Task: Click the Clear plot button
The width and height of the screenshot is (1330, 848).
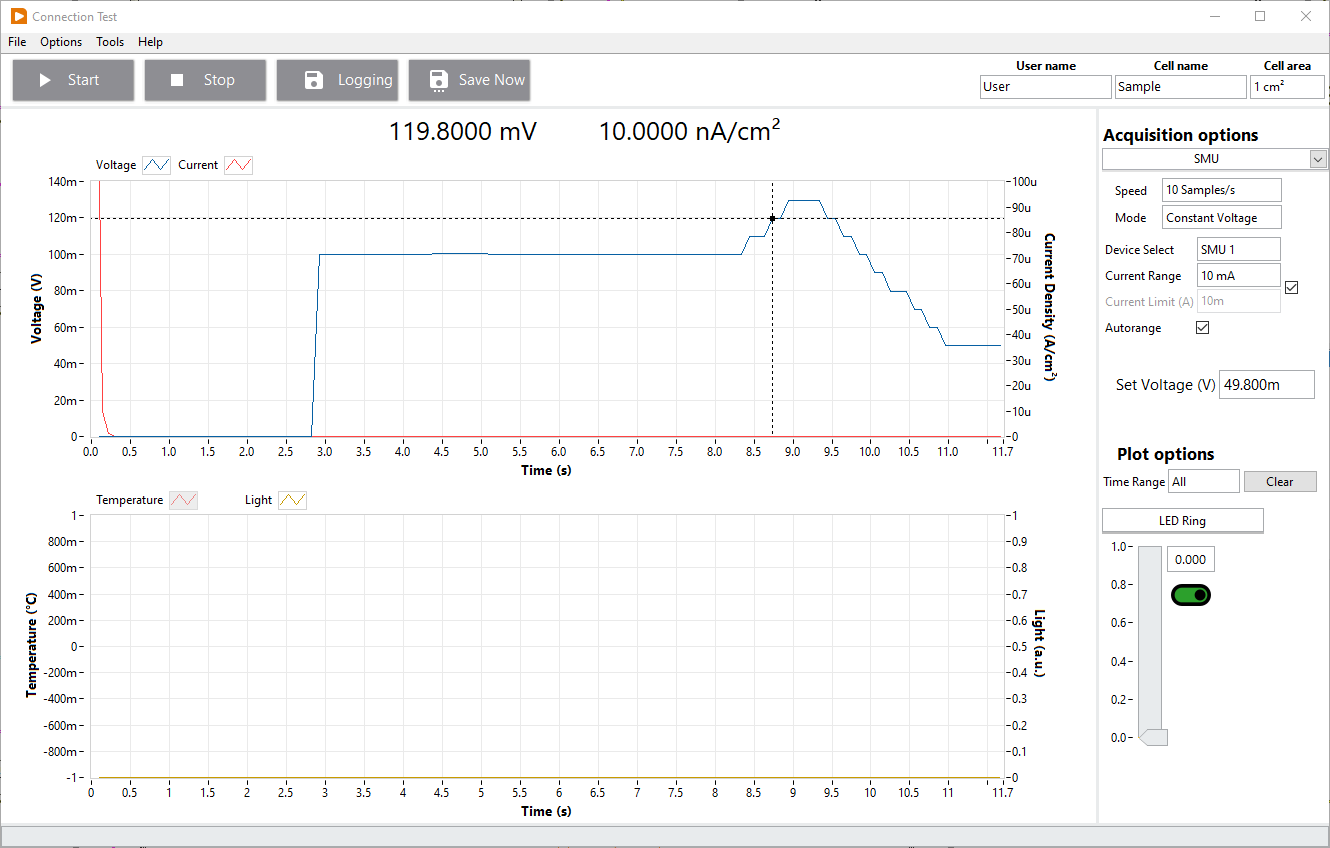Action: coord(1279,482)
